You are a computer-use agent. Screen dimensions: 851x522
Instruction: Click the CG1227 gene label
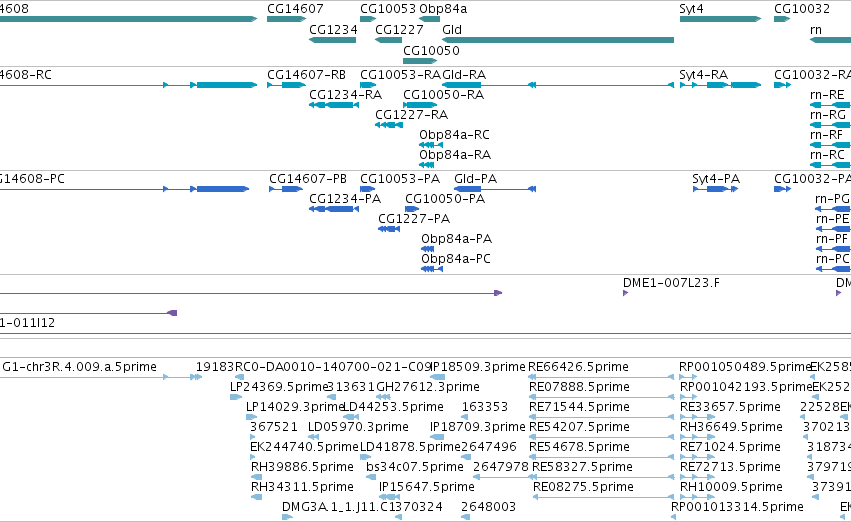[x=399, y=29]
